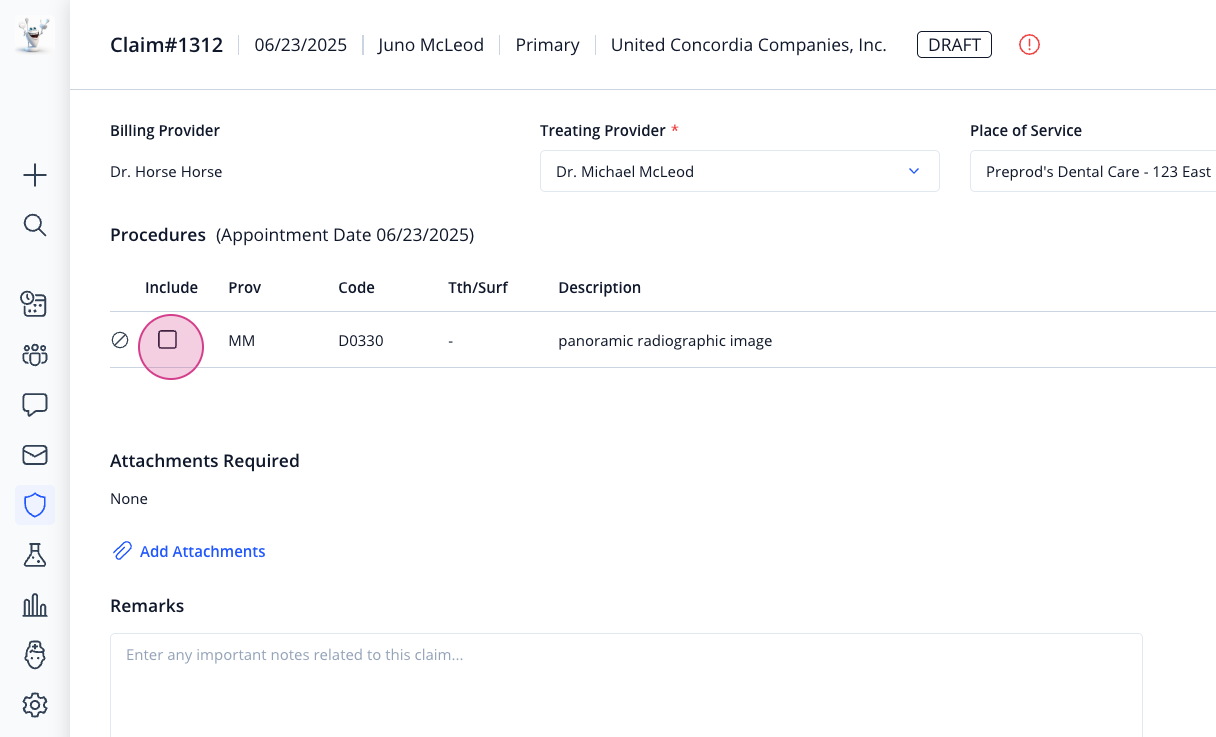Click the red claim warning alert icon
1216x737 pixels.
(1029, 45)
